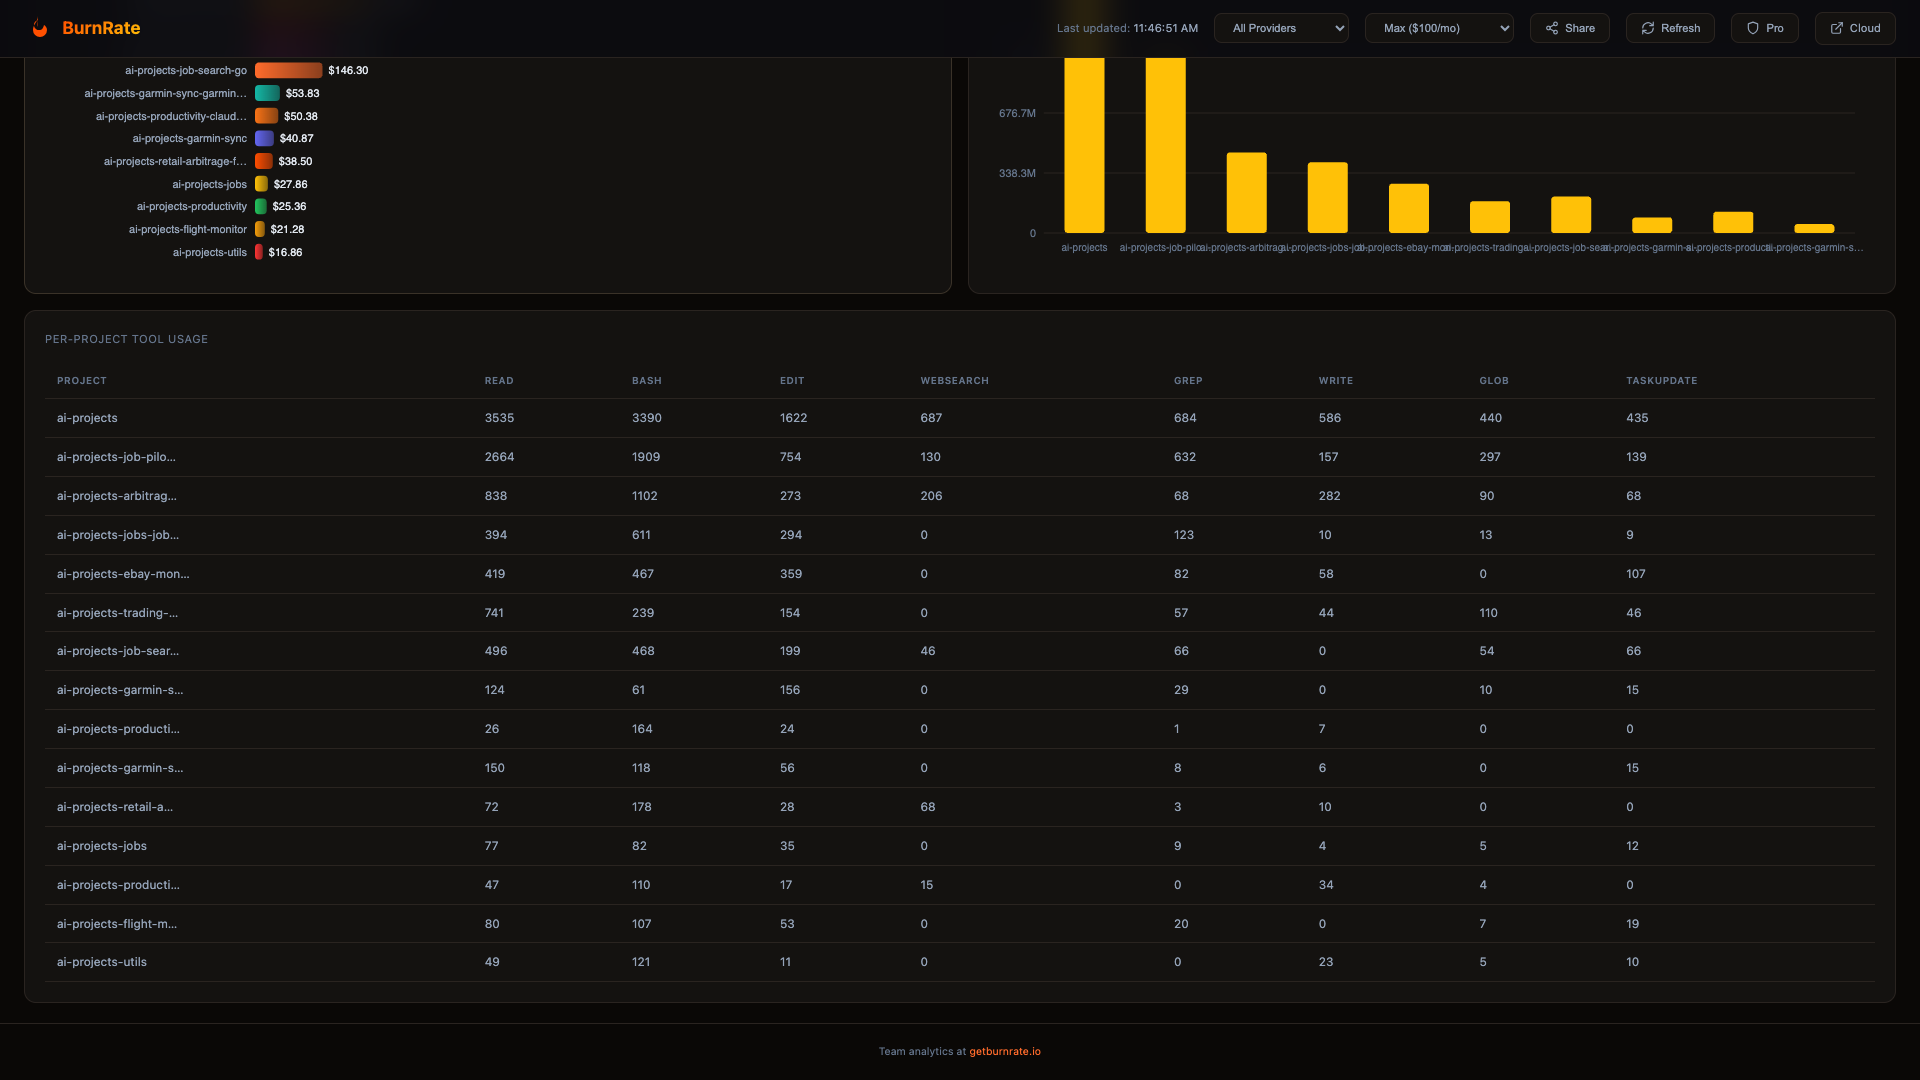The image size is (1920, 1080).
Task: Click the purple ai-projects-garmin-sync bar
Action: click(264, 138)
